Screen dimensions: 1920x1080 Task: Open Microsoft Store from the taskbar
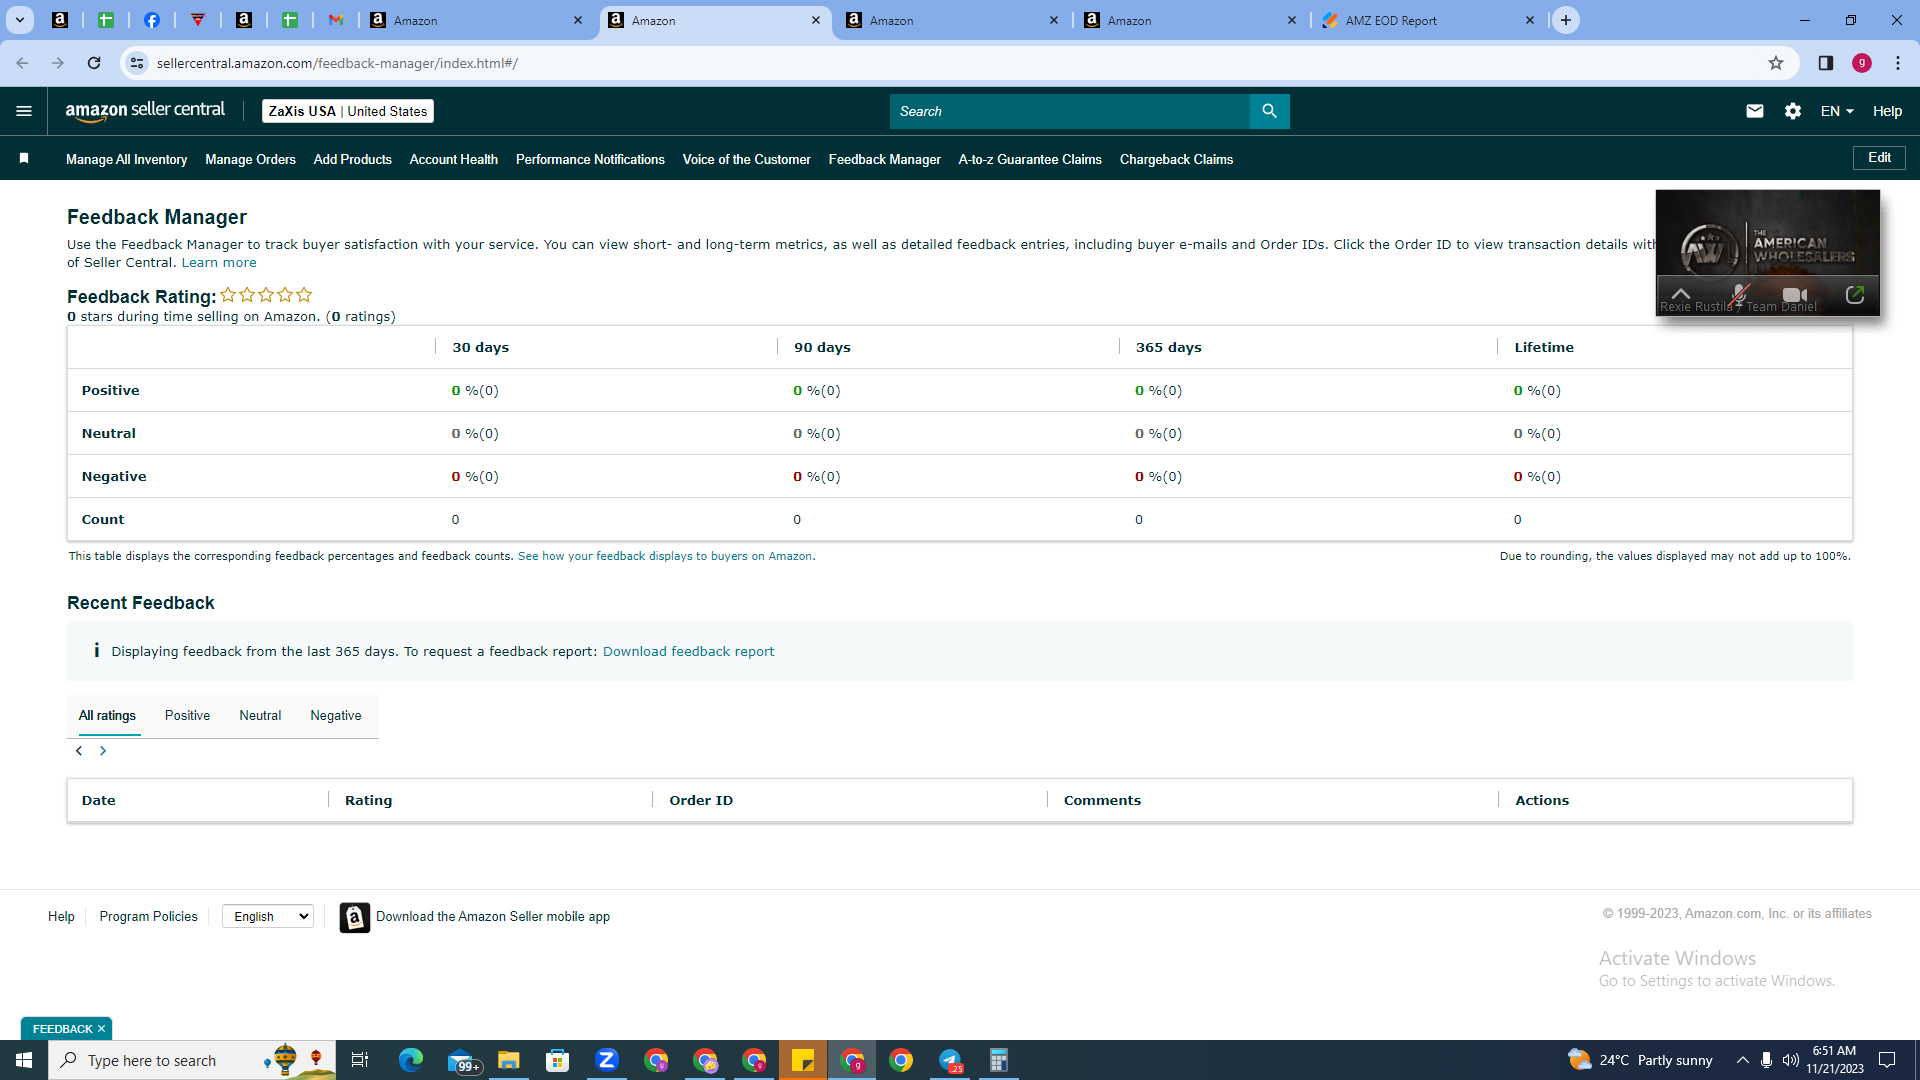558,1060
